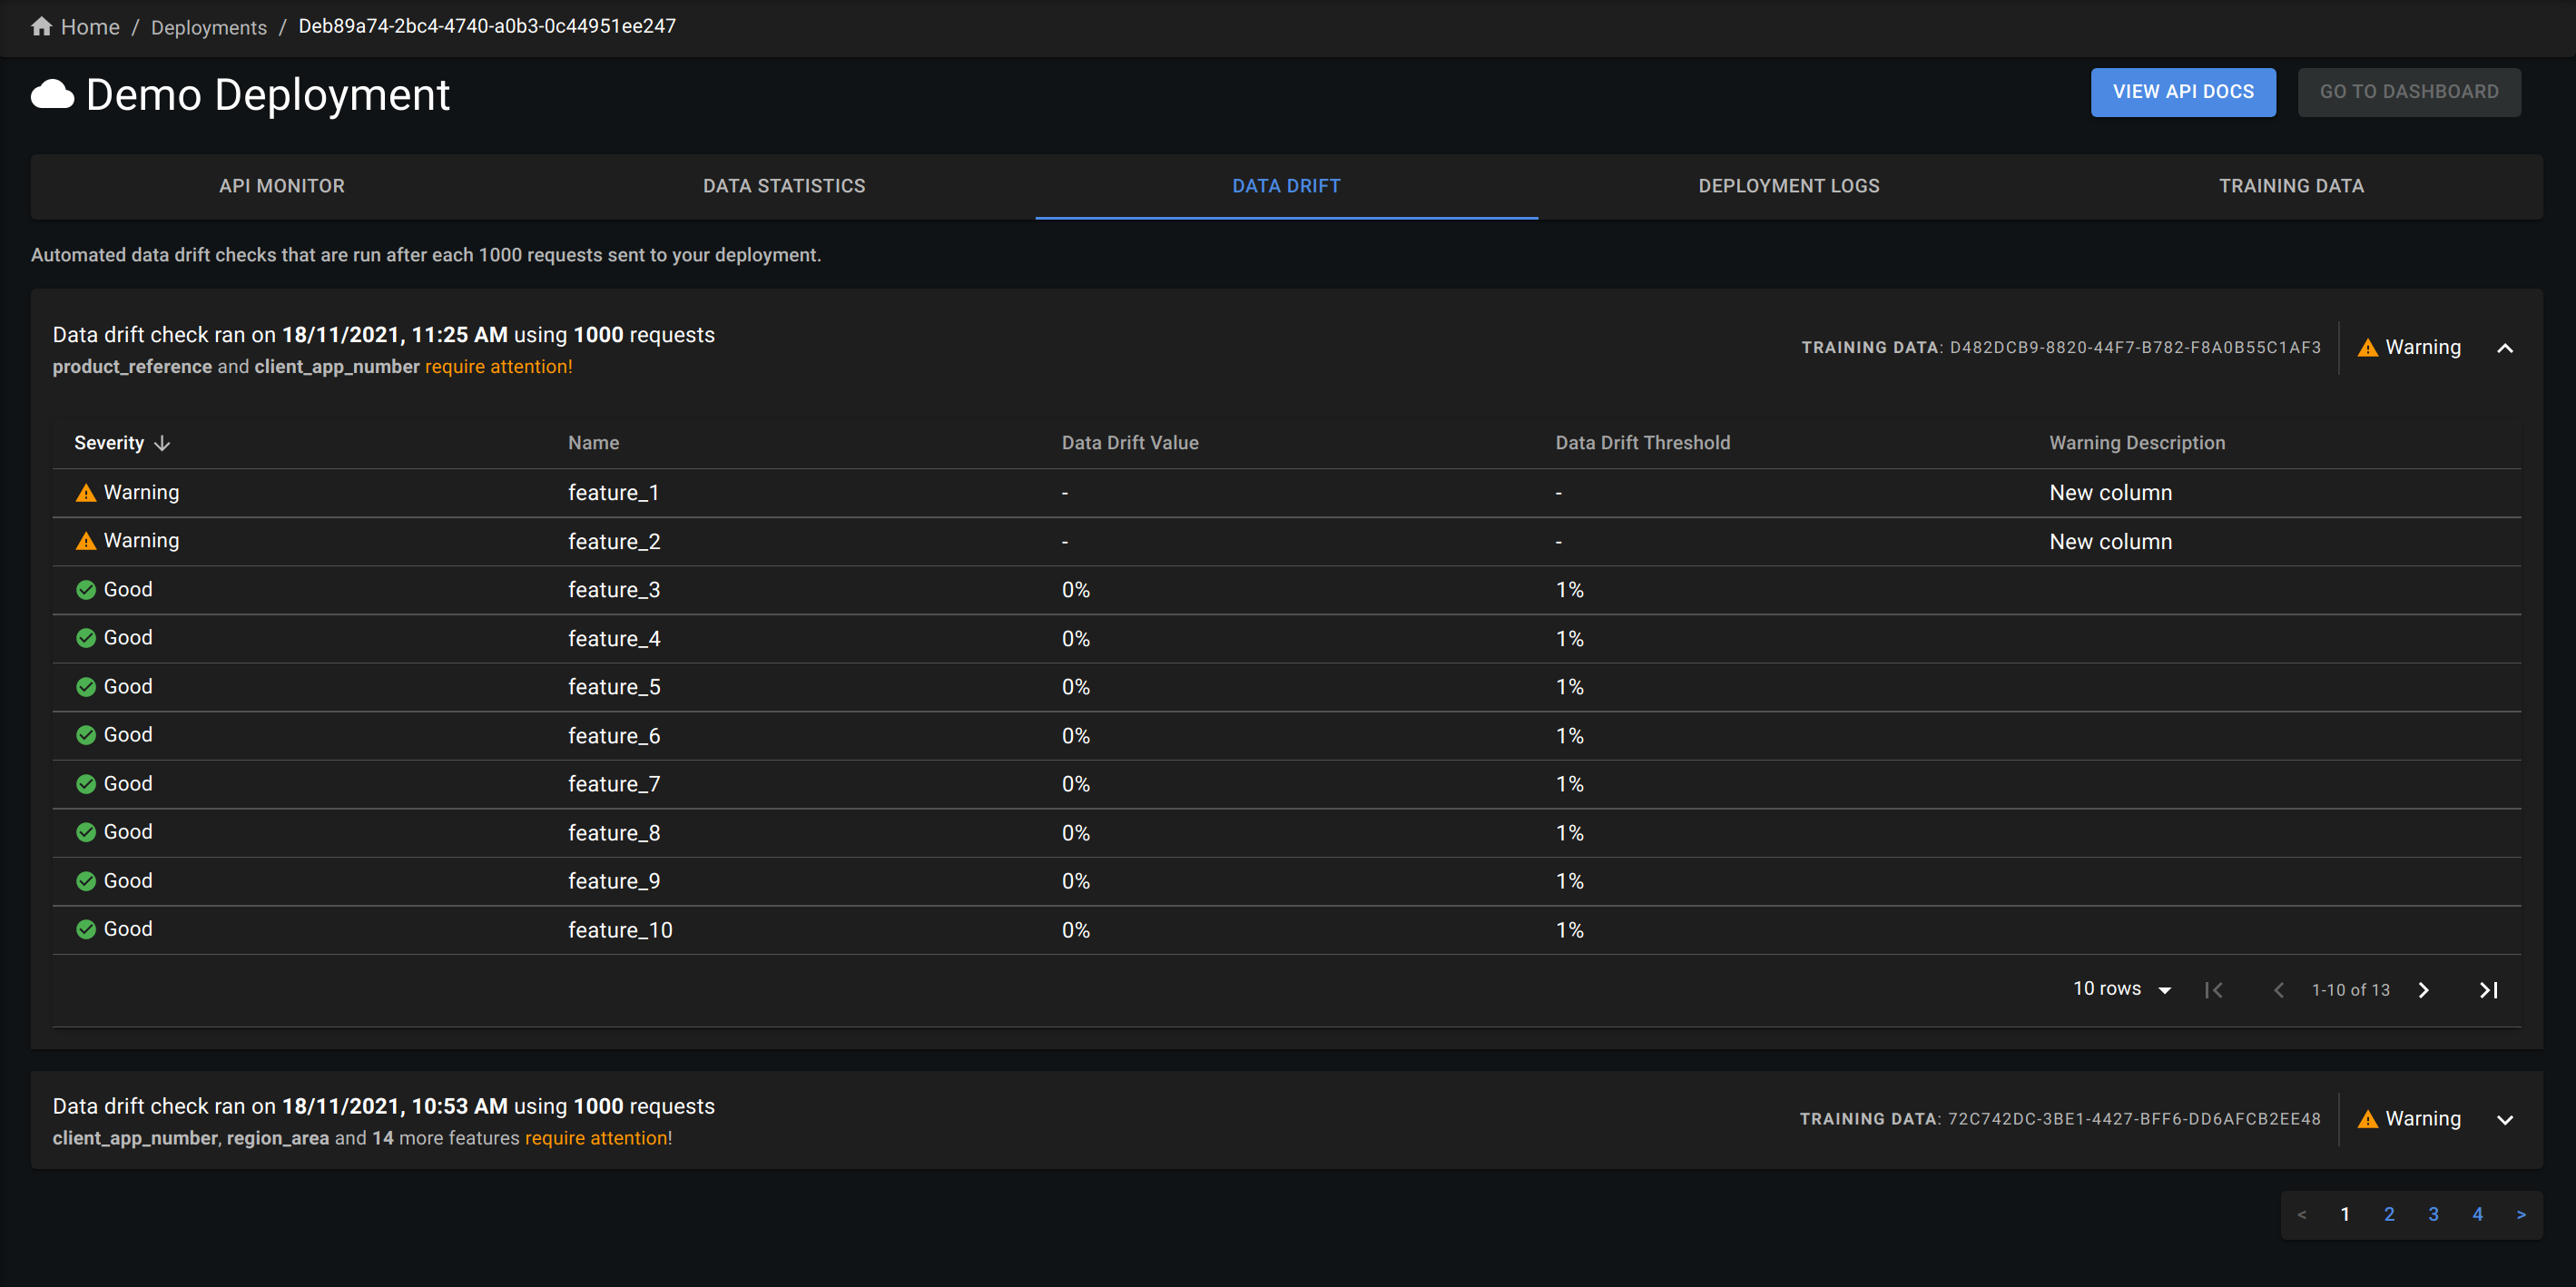Click 'require attention!' in 10:53 AM check
Screen dimensions: 2576x1287
[598, 1138]
